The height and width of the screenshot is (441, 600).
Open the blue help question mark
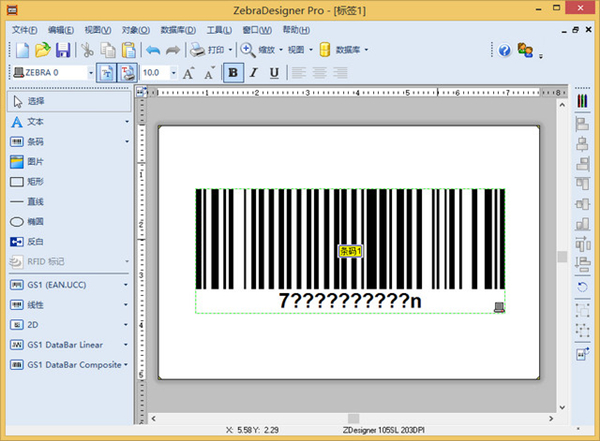(x=505, y=50)
